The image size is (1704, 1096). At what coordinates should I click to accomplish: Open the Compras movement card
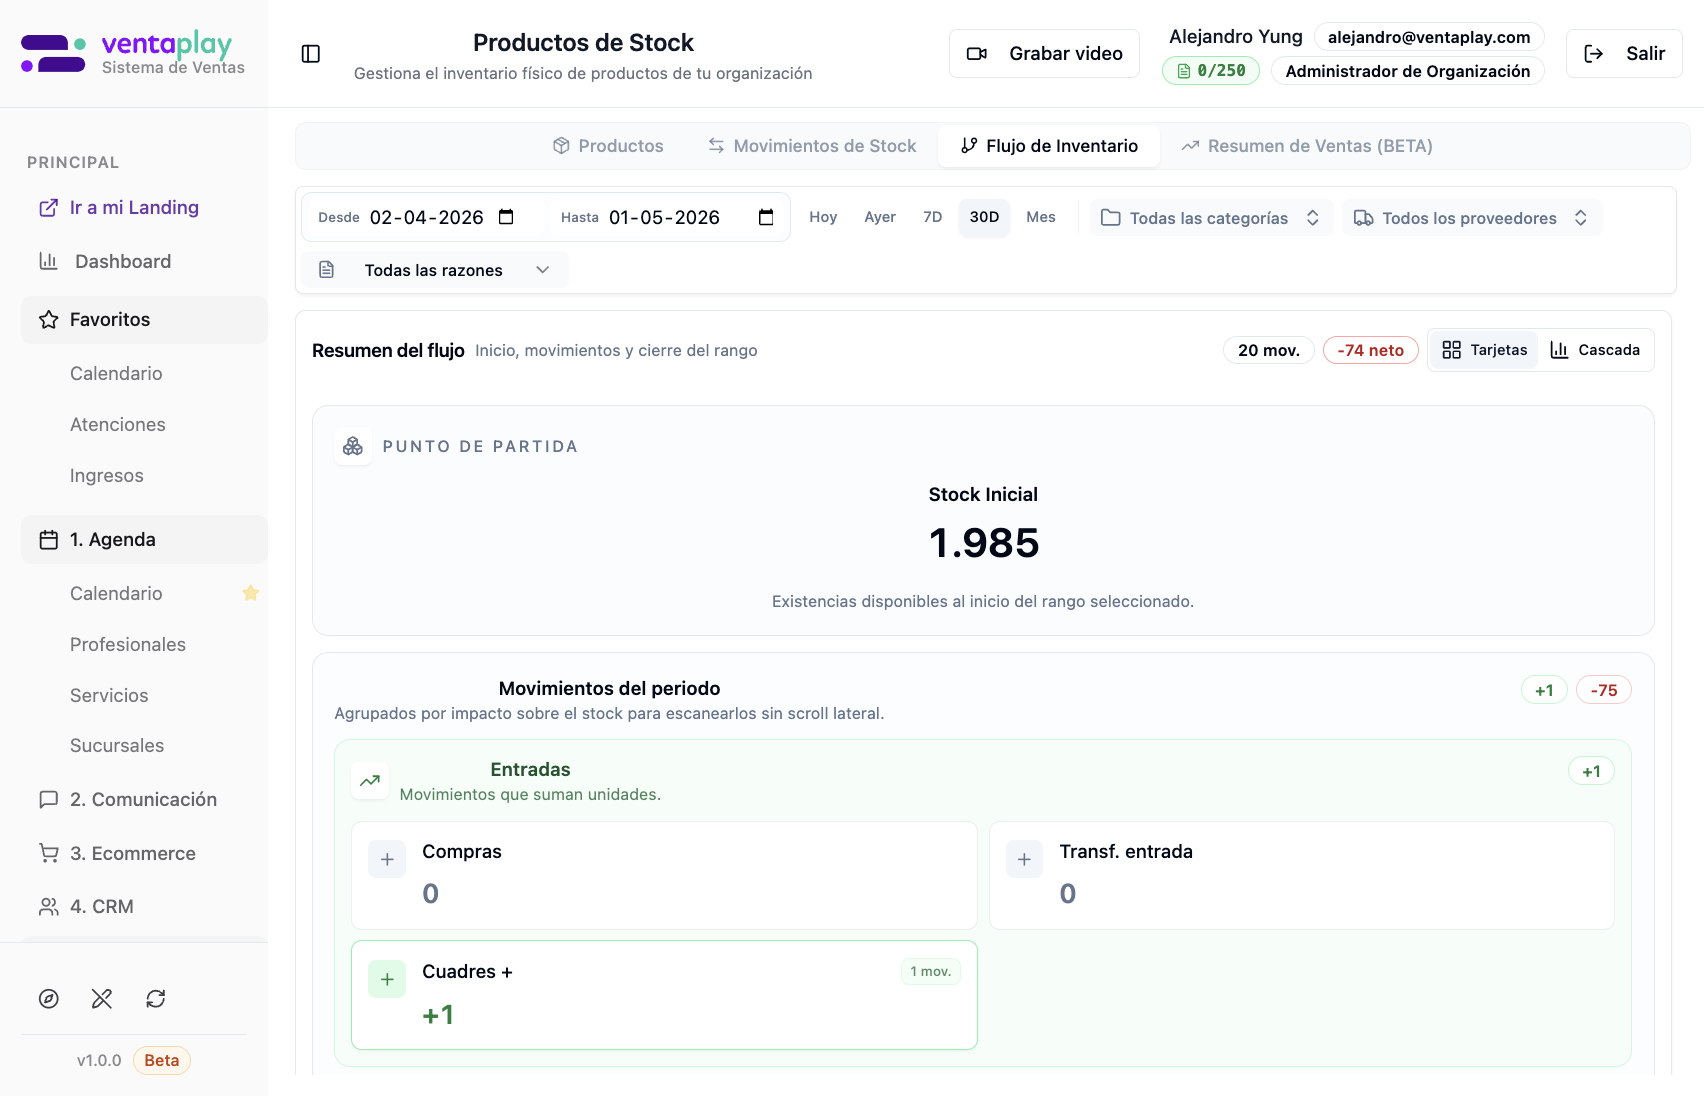[664, 876]
